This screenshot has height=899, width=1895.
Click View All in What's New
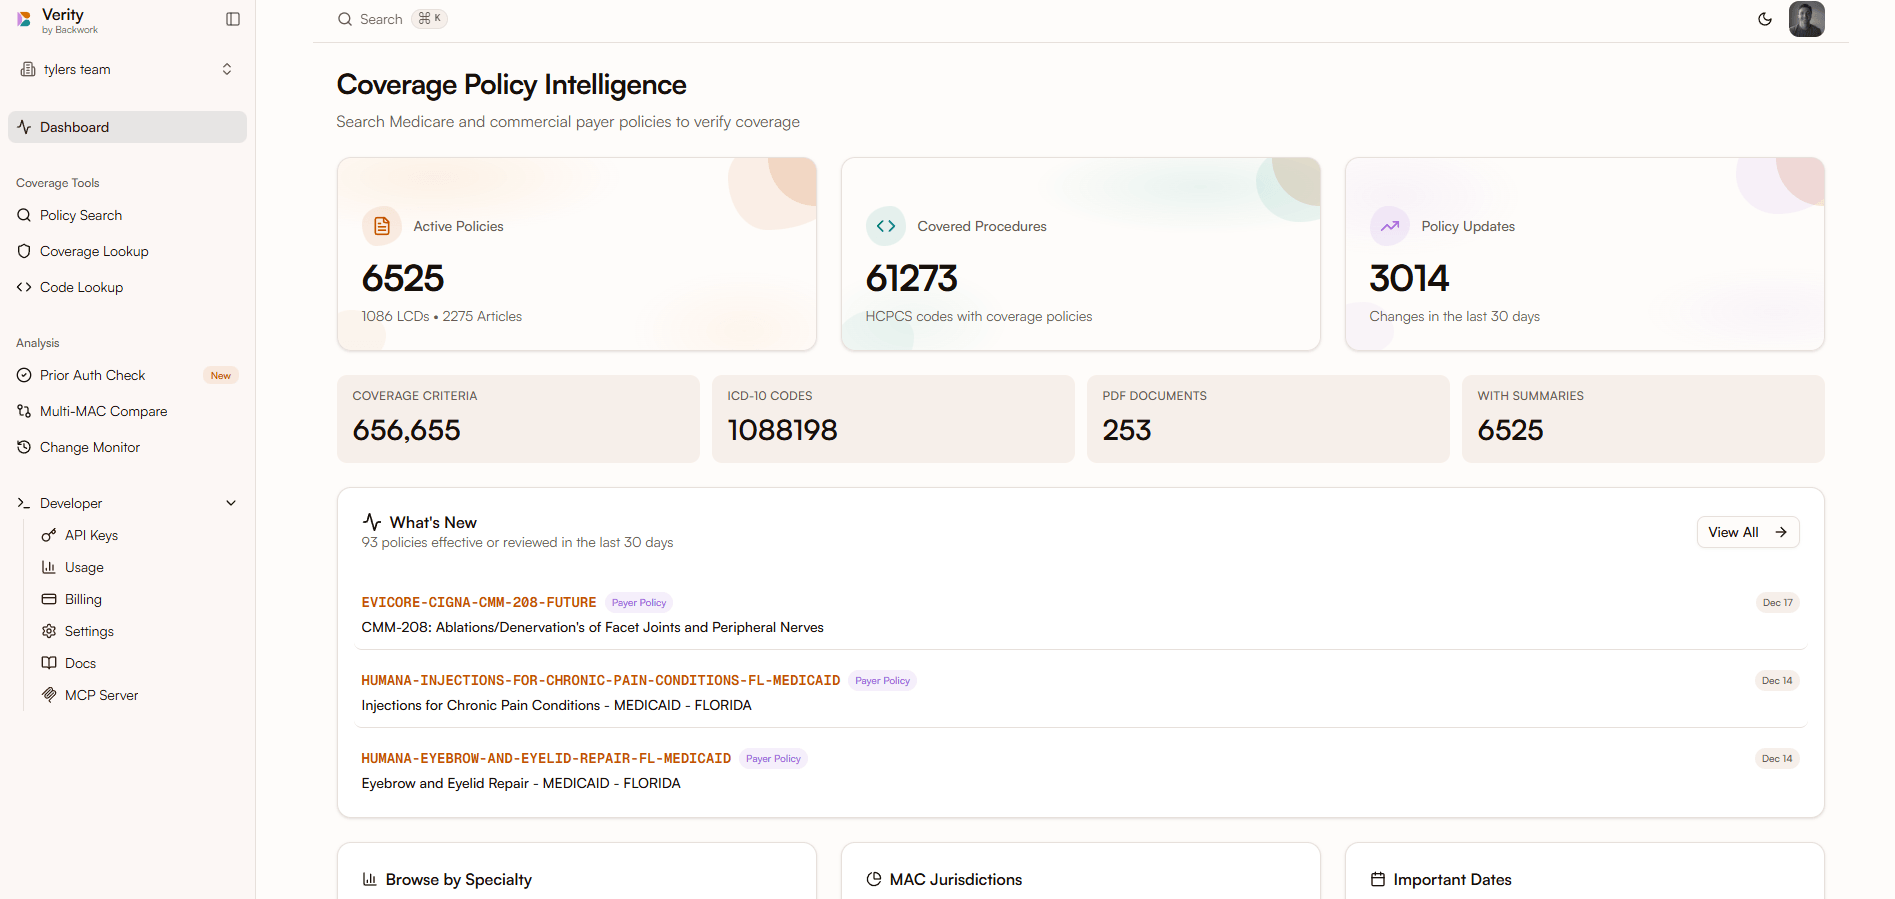(1748, 532)
